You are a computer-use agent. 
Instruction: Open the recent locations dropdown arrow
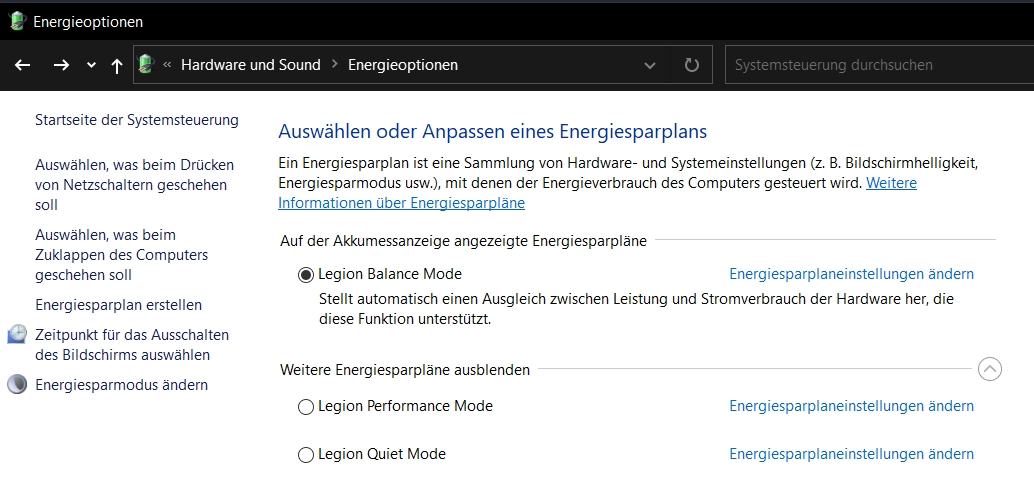click(91, 65)
